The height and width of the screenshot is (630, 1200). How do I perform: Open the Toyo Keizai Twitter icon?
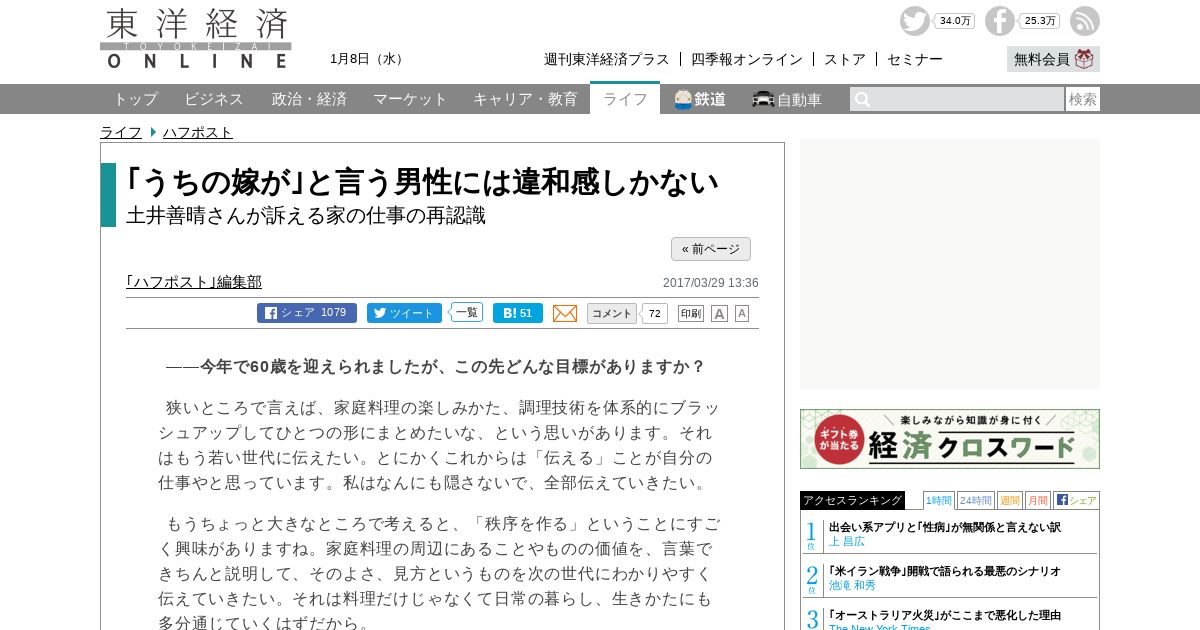pyautogui.click(x=914, y=21)
